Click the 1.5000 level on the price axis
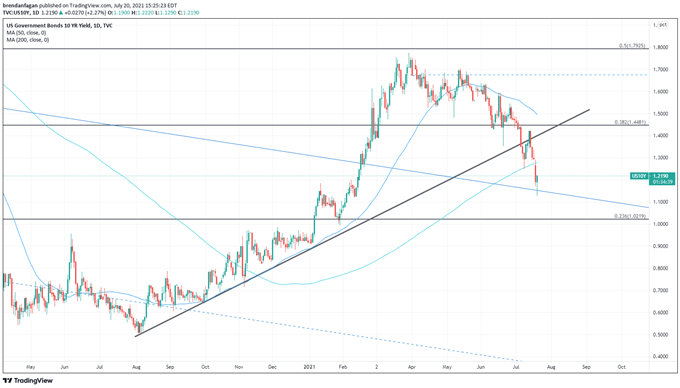Screen dimensions: 680x388 661,114
